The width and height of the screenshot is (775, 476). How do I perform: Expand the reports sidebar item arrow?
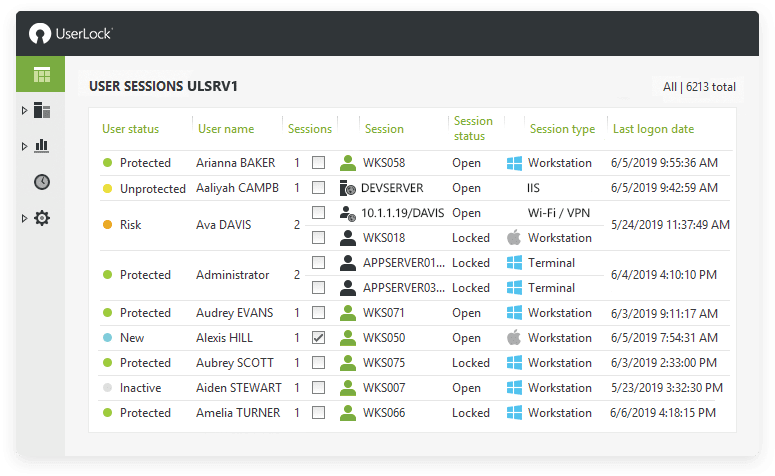(24, 146)
